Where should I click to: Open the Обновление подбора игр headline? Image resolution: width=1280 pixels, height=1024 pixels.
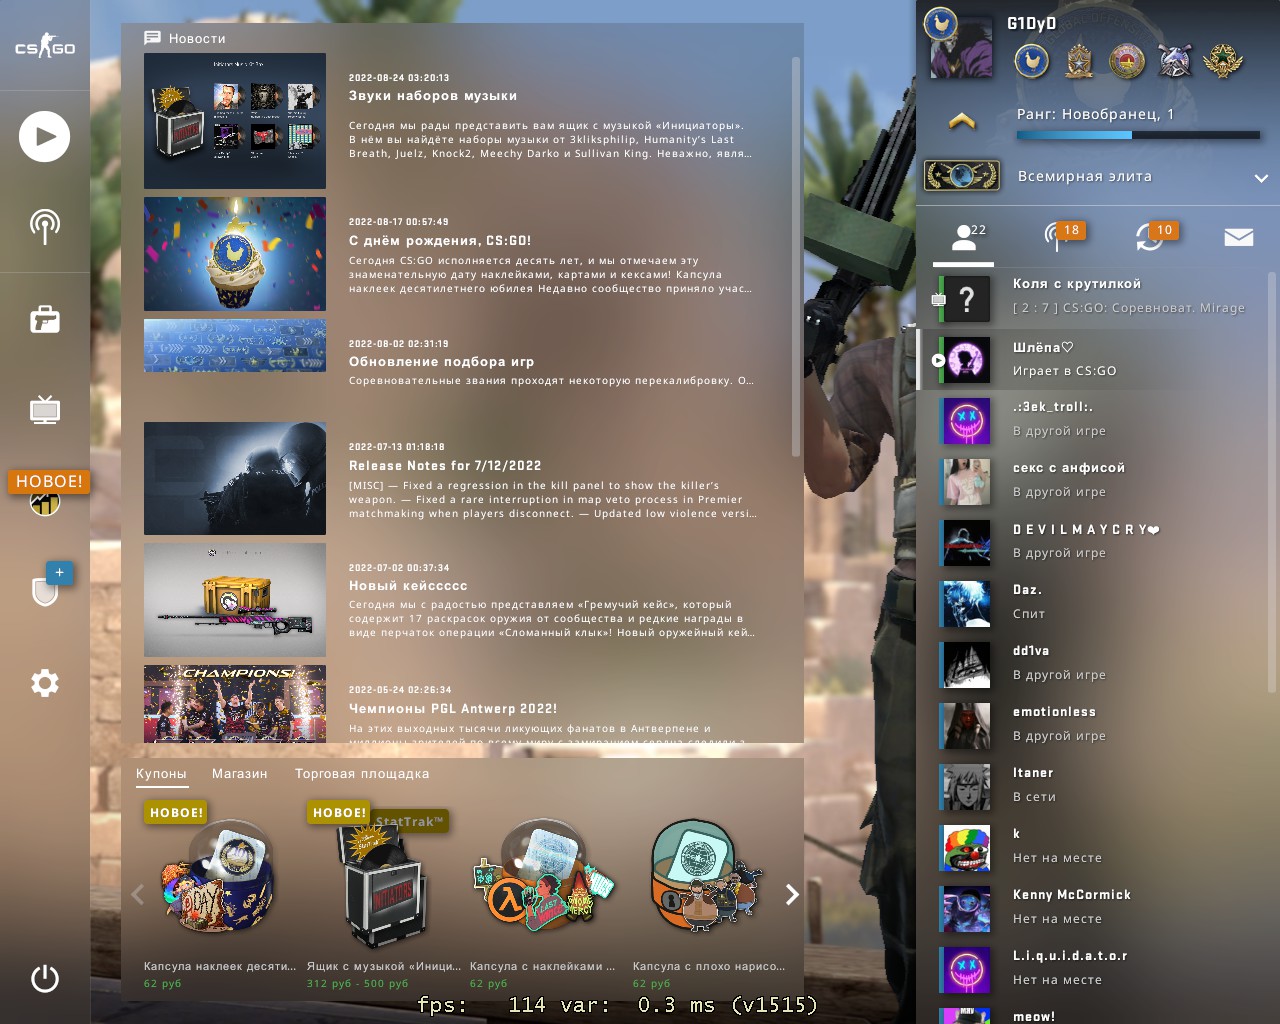click(x=441, y=362)
